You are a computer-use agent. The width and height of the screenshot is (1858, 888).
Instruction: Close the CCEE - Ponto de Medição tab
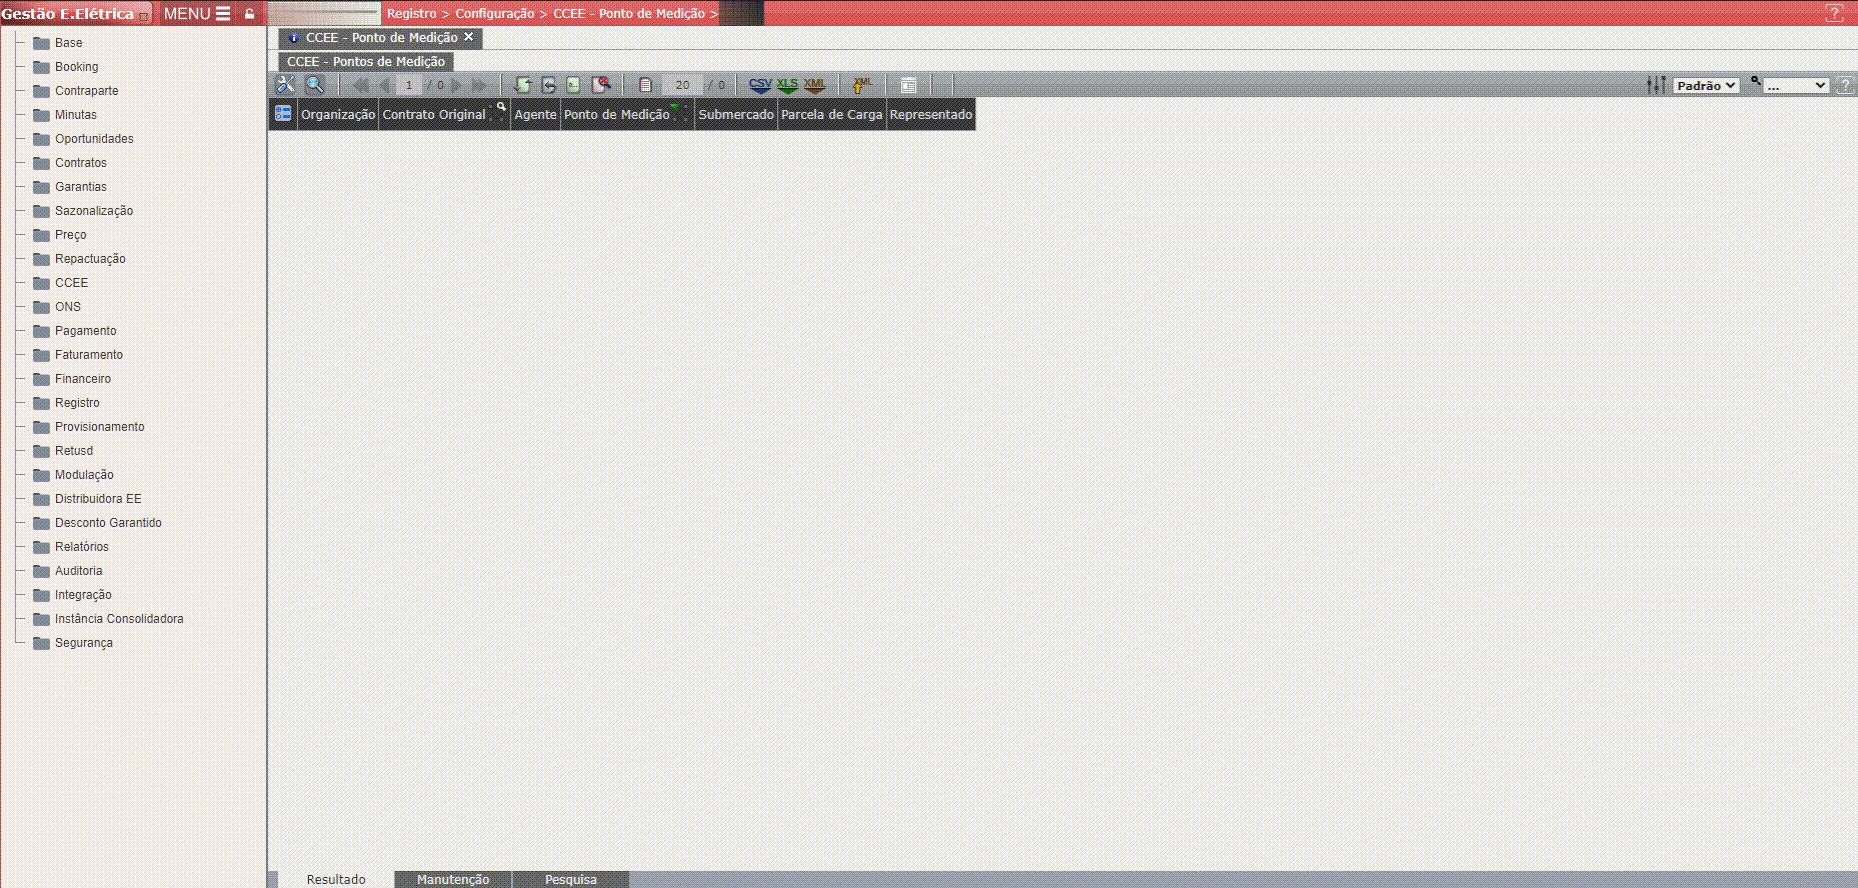pos(468,37)
